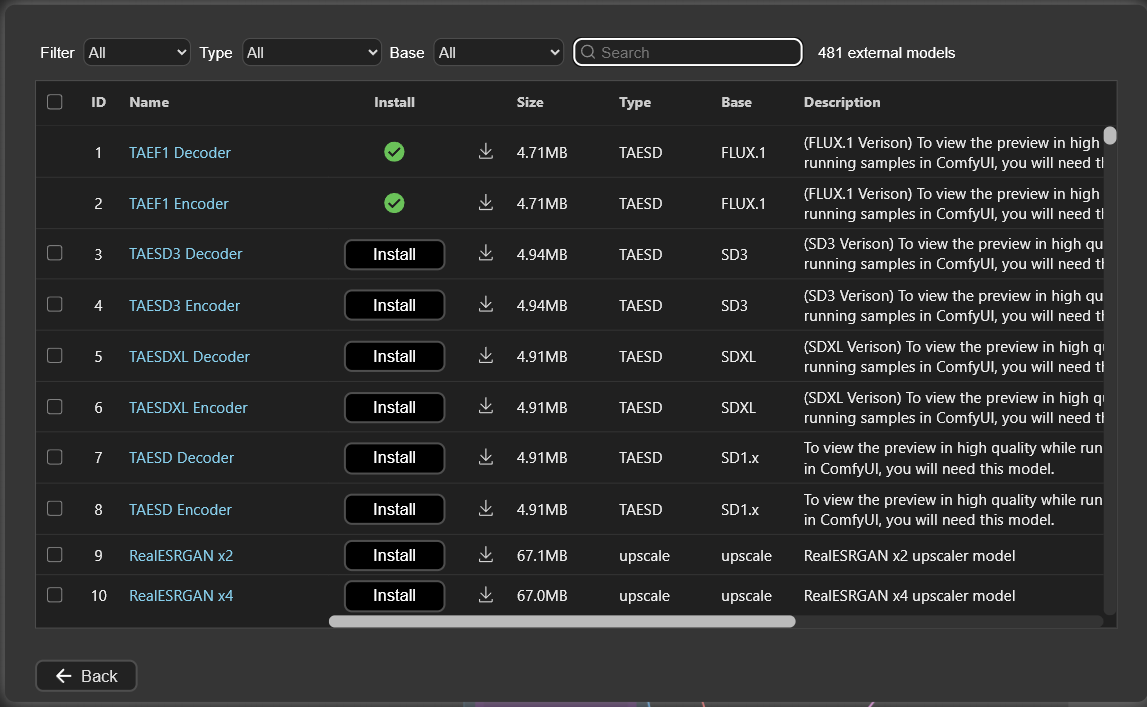Screen dimensions: 1147x707
Task: Check the box for TAESD3 Decoder row
Action: coord(55,253)
